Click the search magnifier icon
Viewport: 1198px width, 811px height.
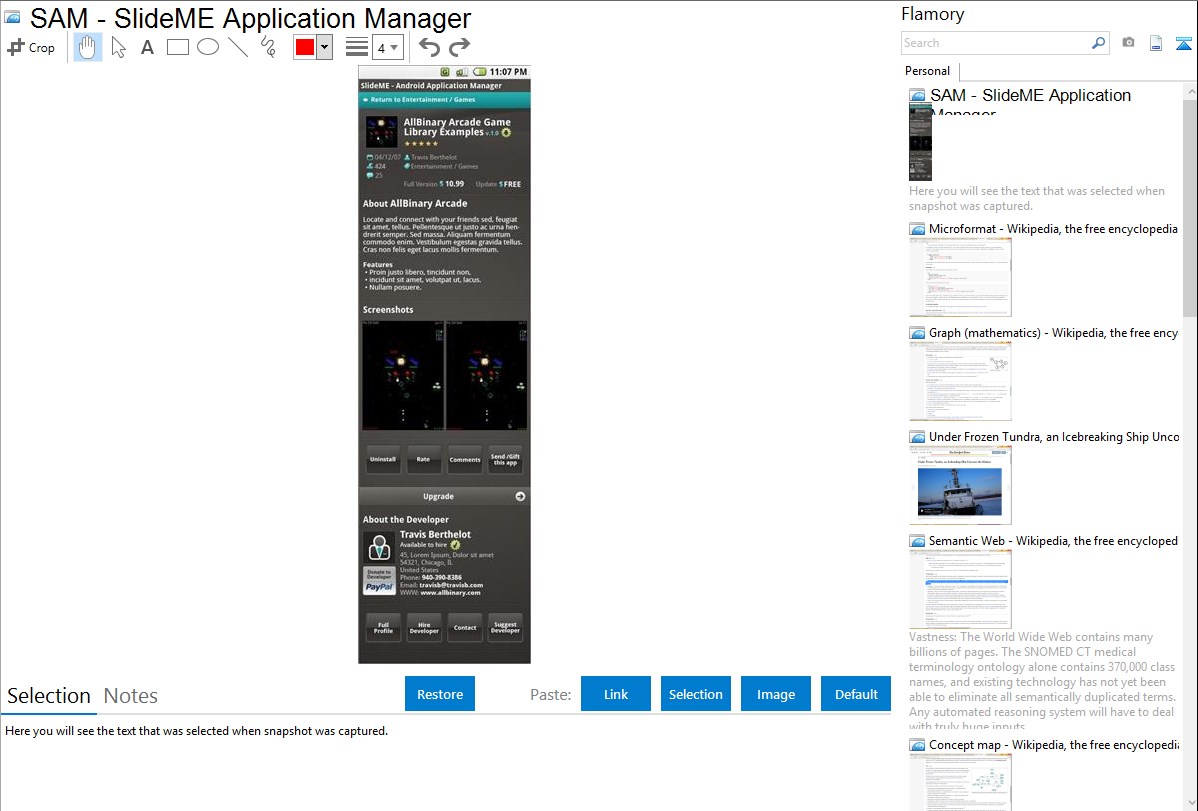coord(1098,43)
